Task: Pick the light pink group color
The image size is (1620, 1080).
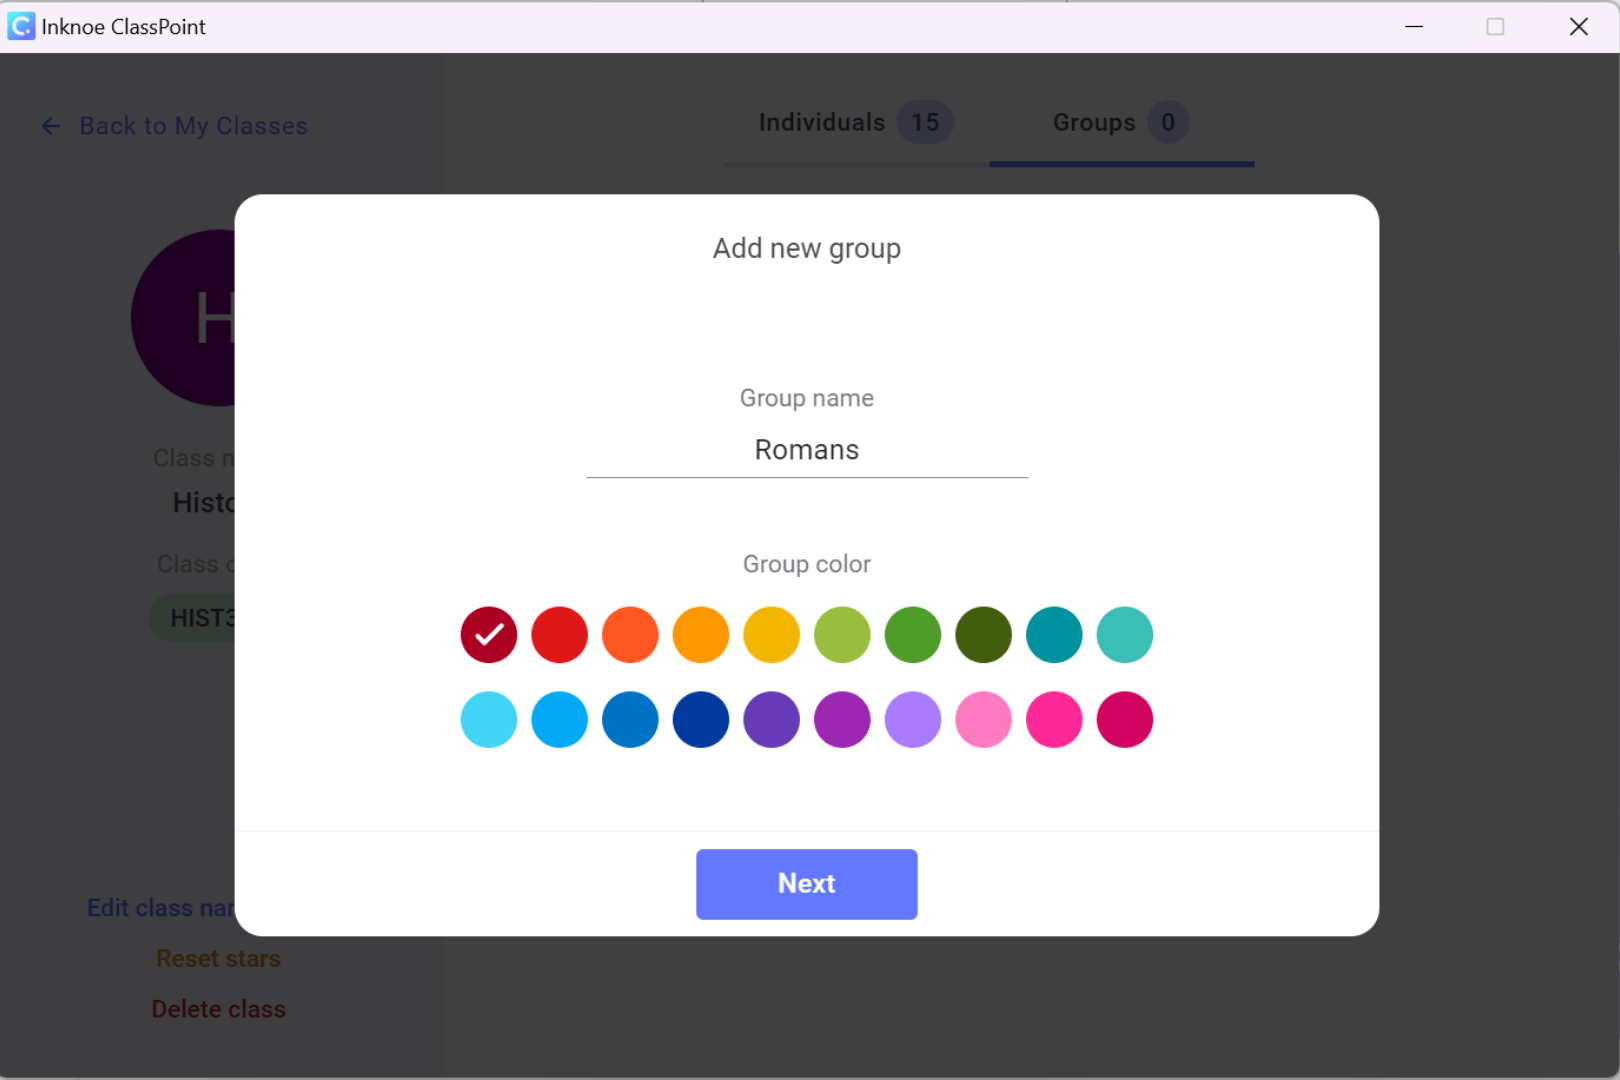Action: [x=984, y=720]
